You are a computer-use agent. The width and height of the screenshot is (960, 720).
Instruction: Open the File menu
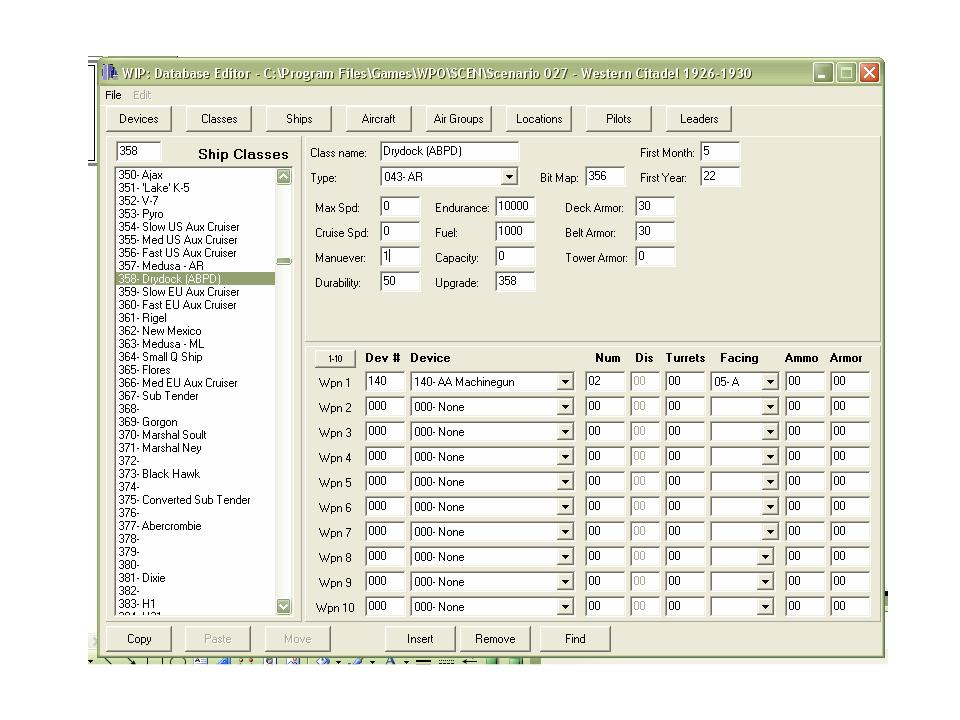(x=113, y=95)
